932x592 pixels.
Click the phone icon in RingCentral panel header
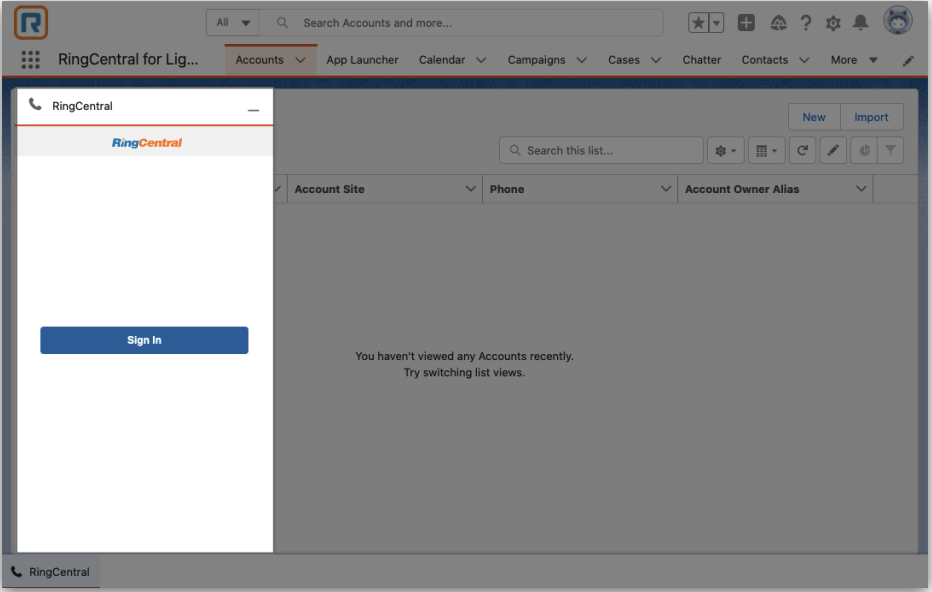coord(36,105)
